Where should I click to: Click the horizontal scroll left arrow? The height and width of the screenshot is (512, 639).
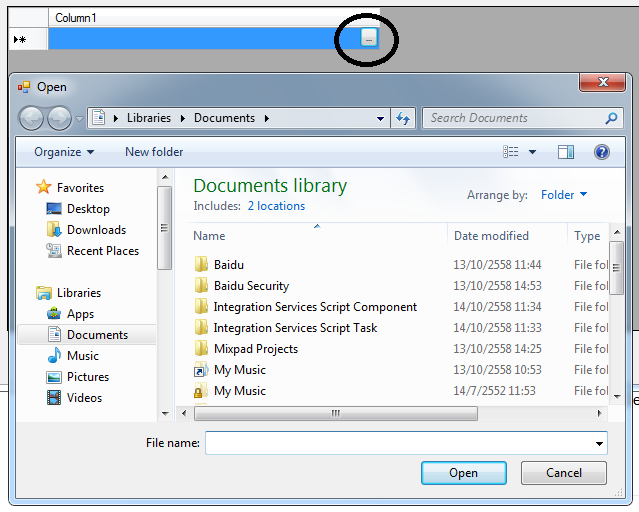tap(184, 413)
